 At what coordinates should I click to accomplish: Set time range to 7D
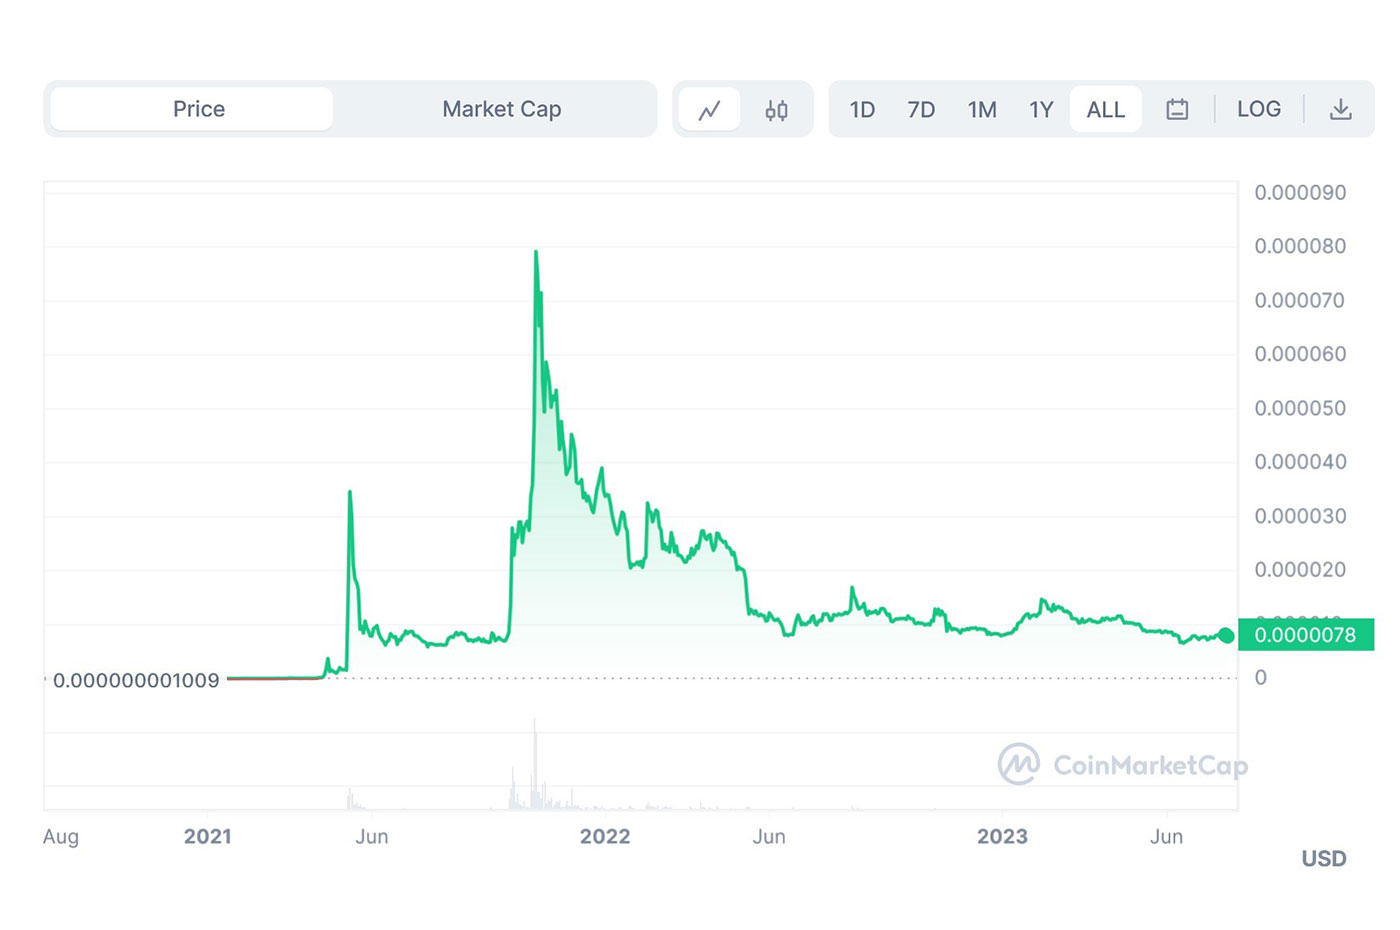[x=921, y=110]
